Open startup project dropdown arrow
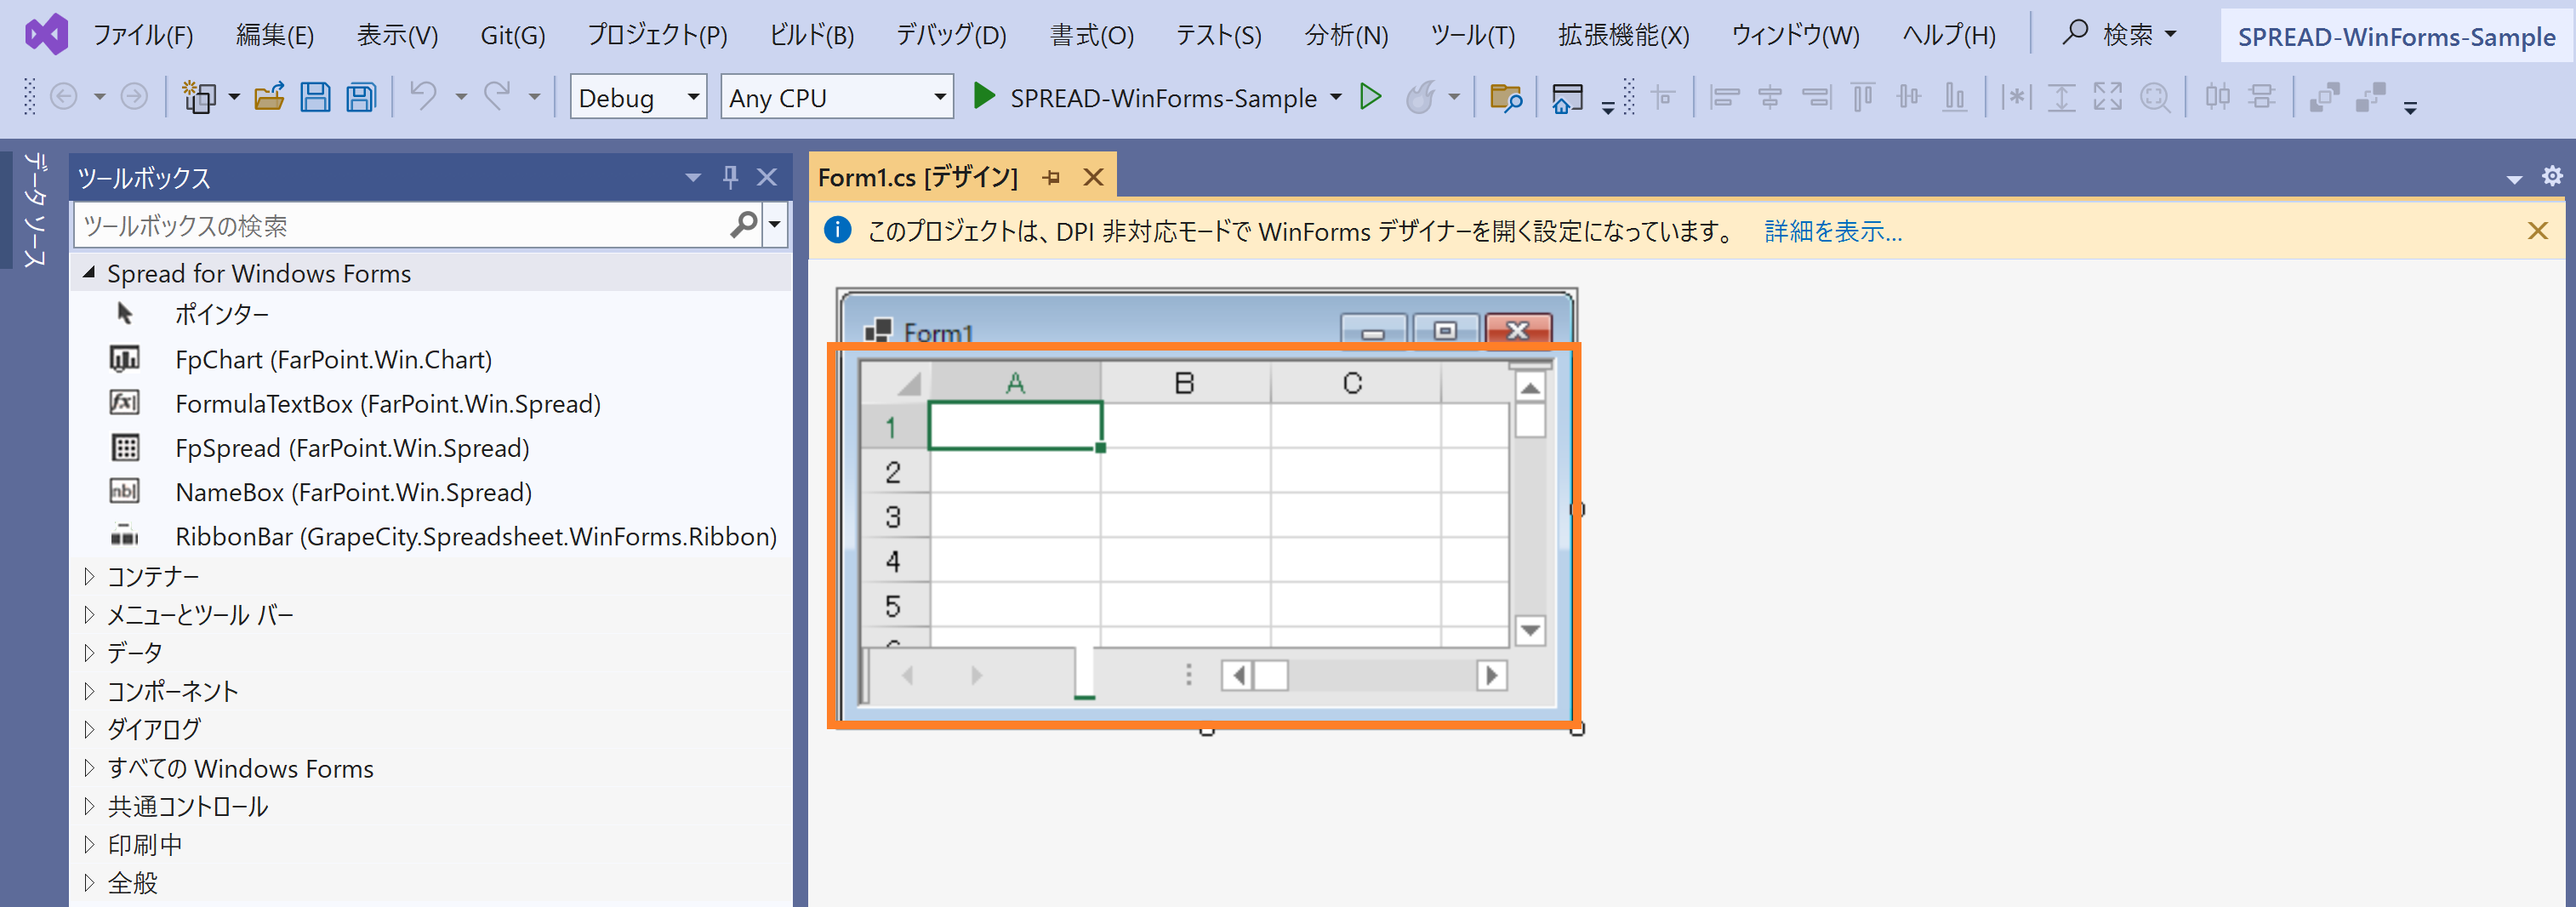Image resolution: width=2576 pixels, height=907 pixels. tap(1336, 97)
